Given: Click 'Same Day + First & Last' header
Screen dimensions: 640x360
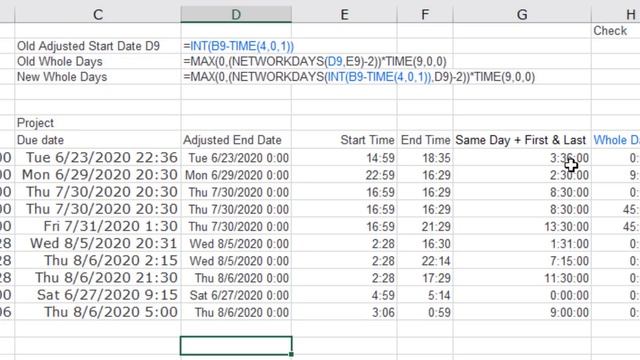Looking at the screenshot, I should (520, 140).
